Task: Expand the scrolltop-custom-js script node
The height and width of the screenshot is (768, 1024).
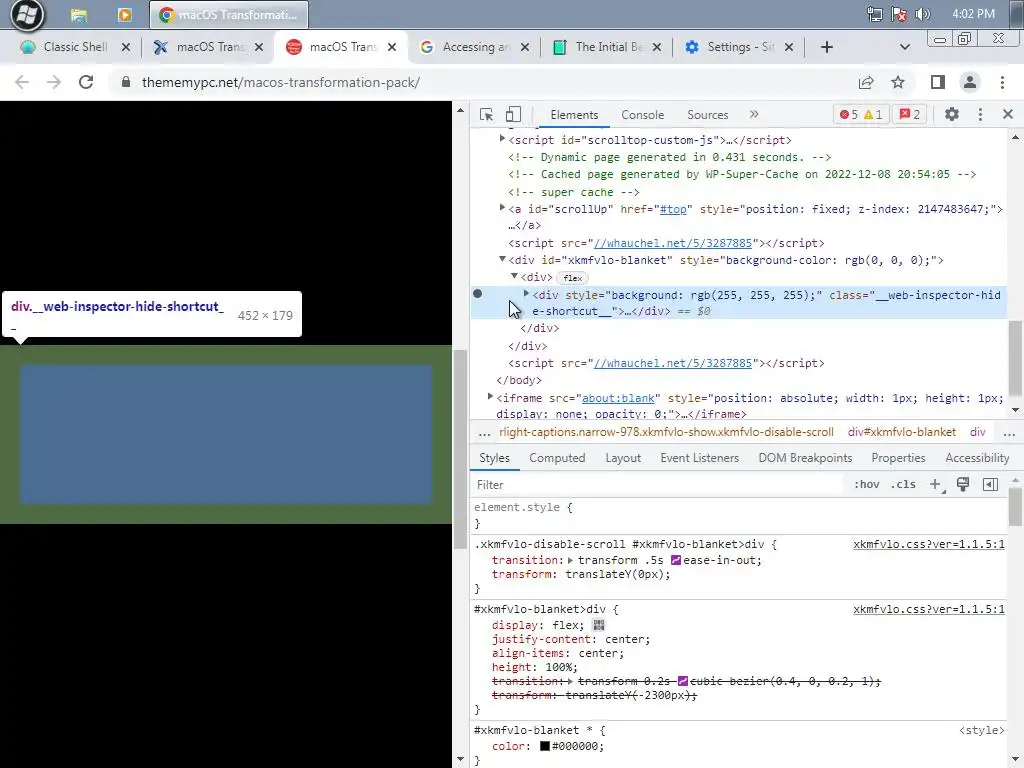Action: pos(502,138)
